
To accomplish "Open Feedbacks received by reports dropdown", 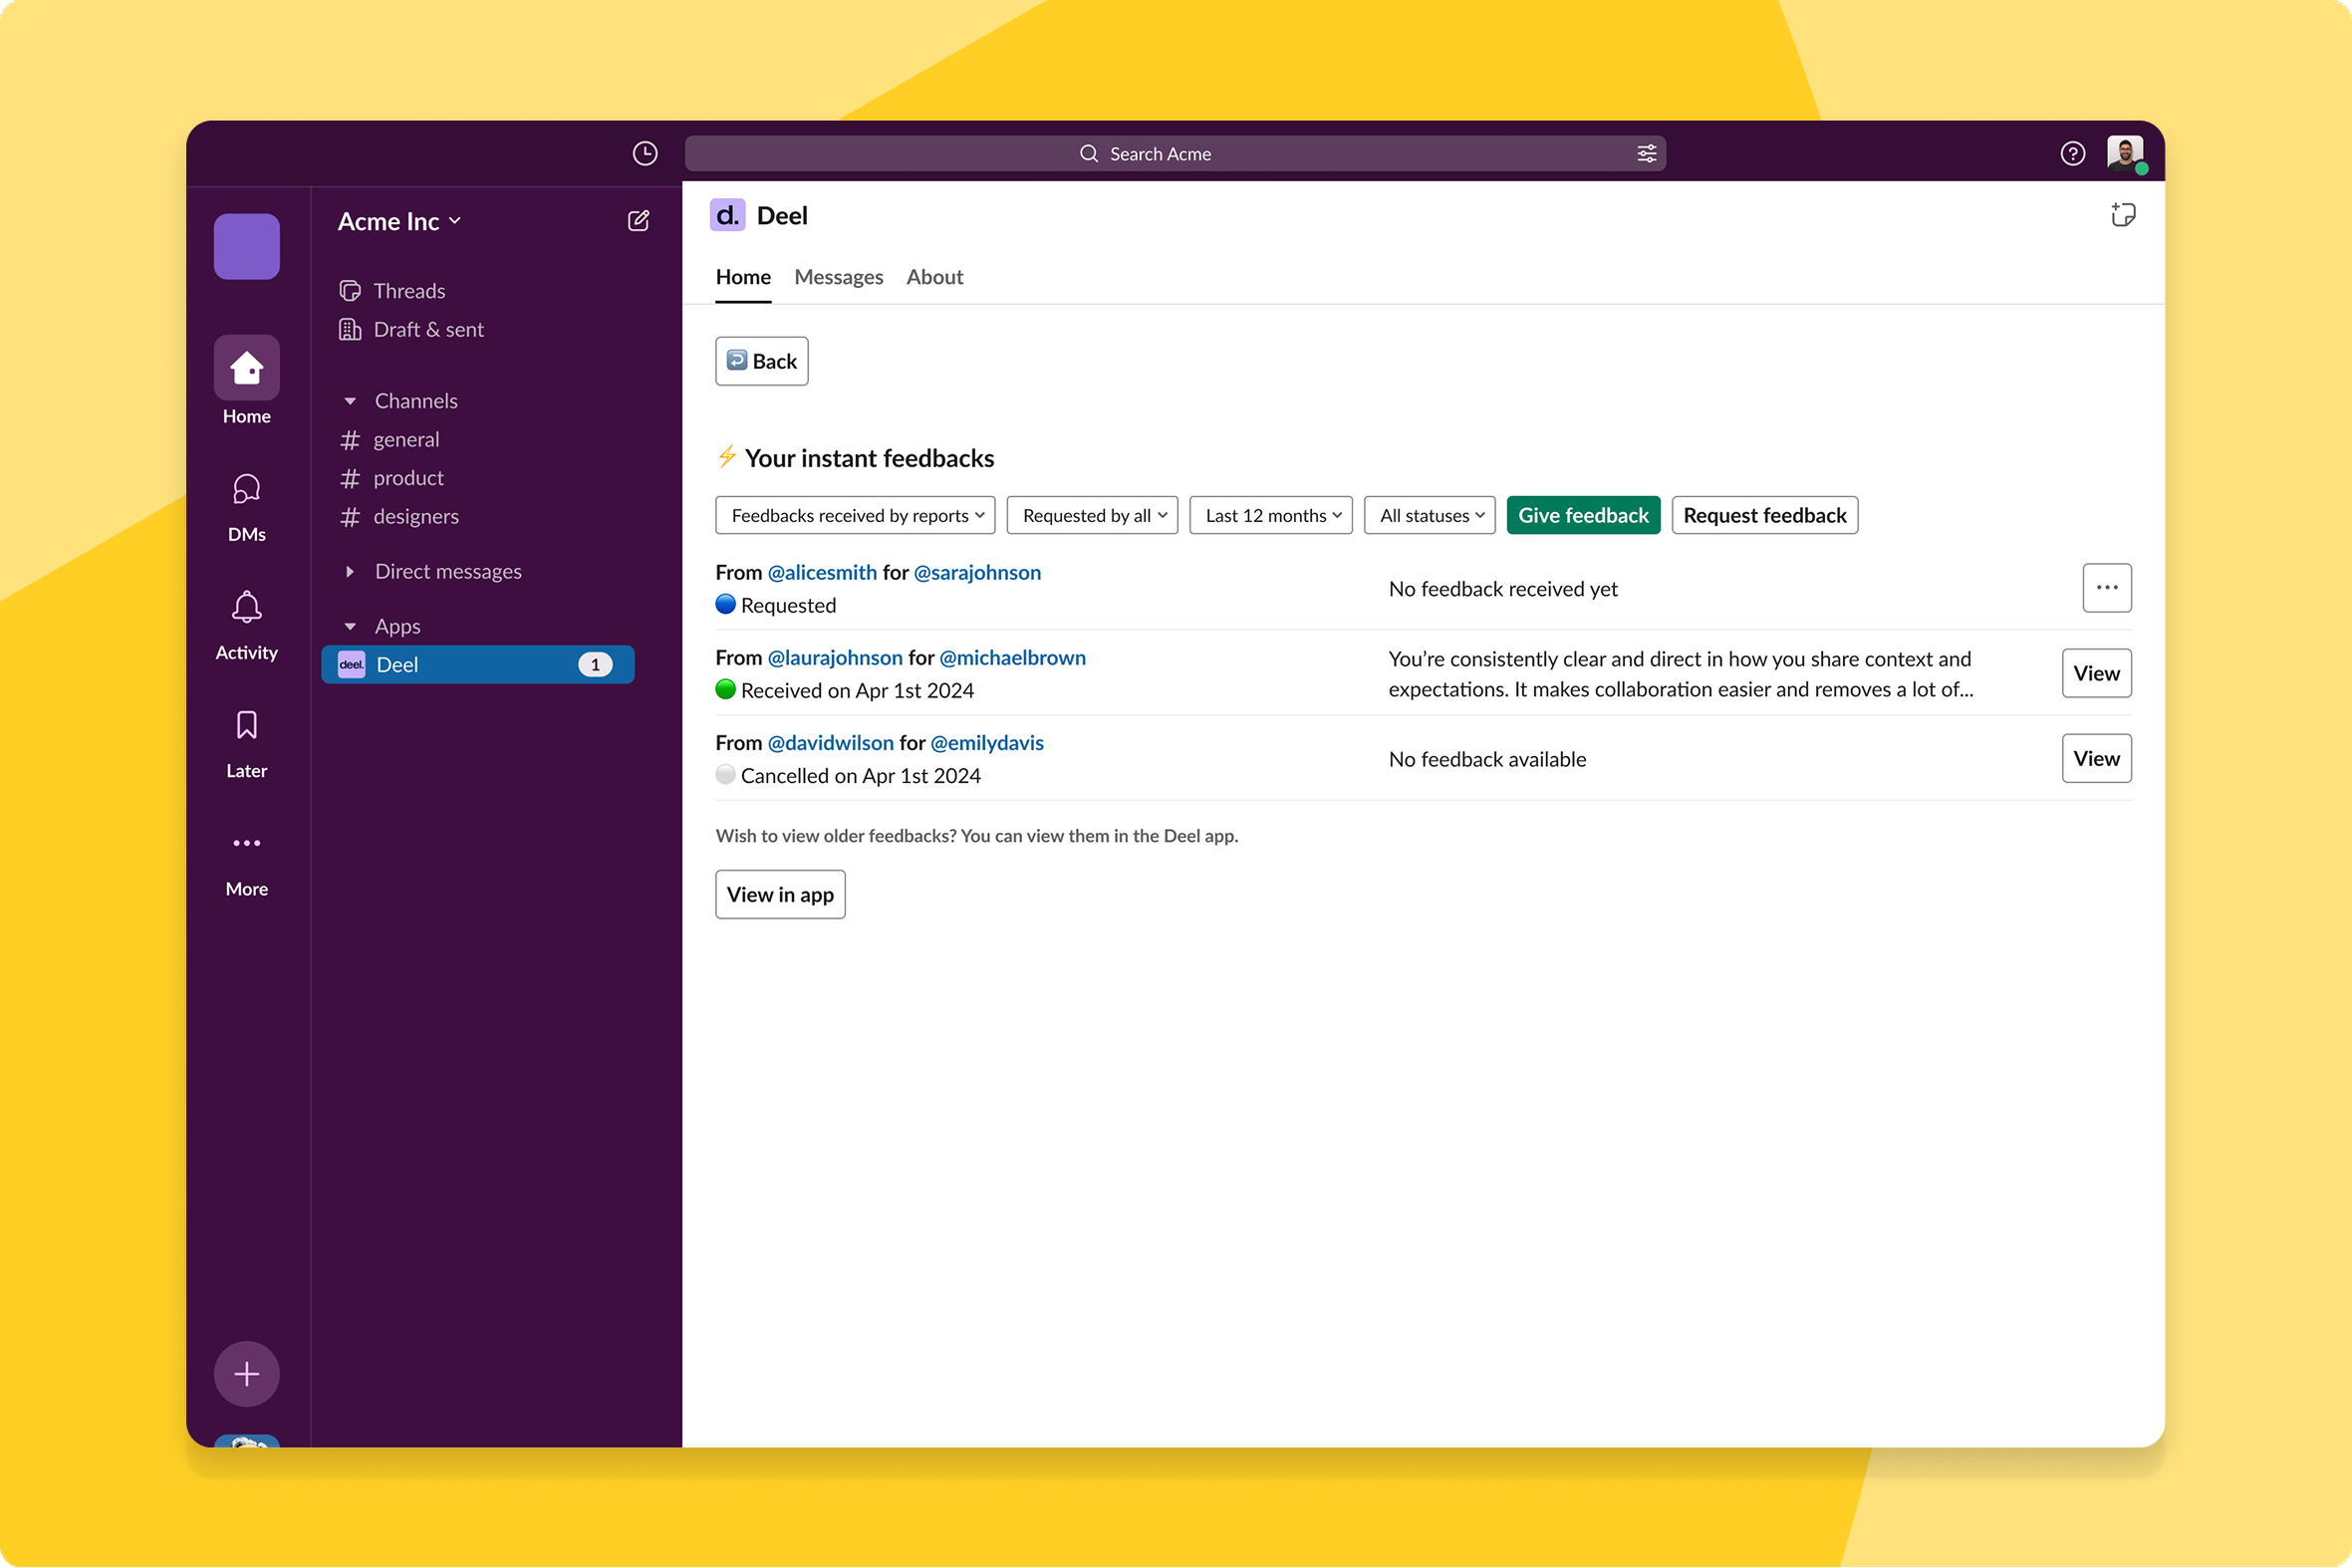I will (x=855, y=515).
